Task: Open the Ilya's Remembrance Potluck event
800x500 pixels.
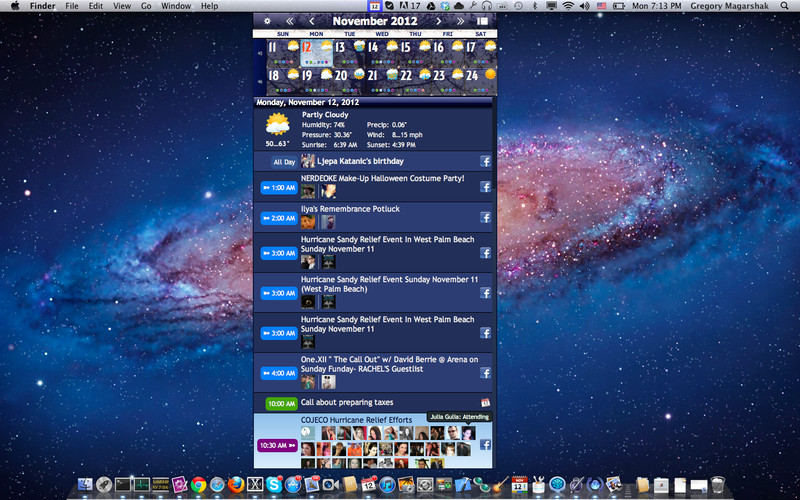Action: pyautogui.click(x=350, y=209)
